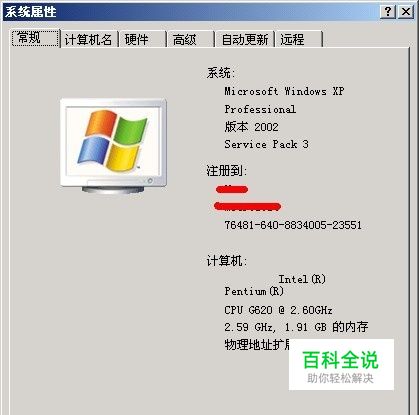Click the question mark help button
The height and width of the screenshot is (415, 419).
tap(388, 12)
